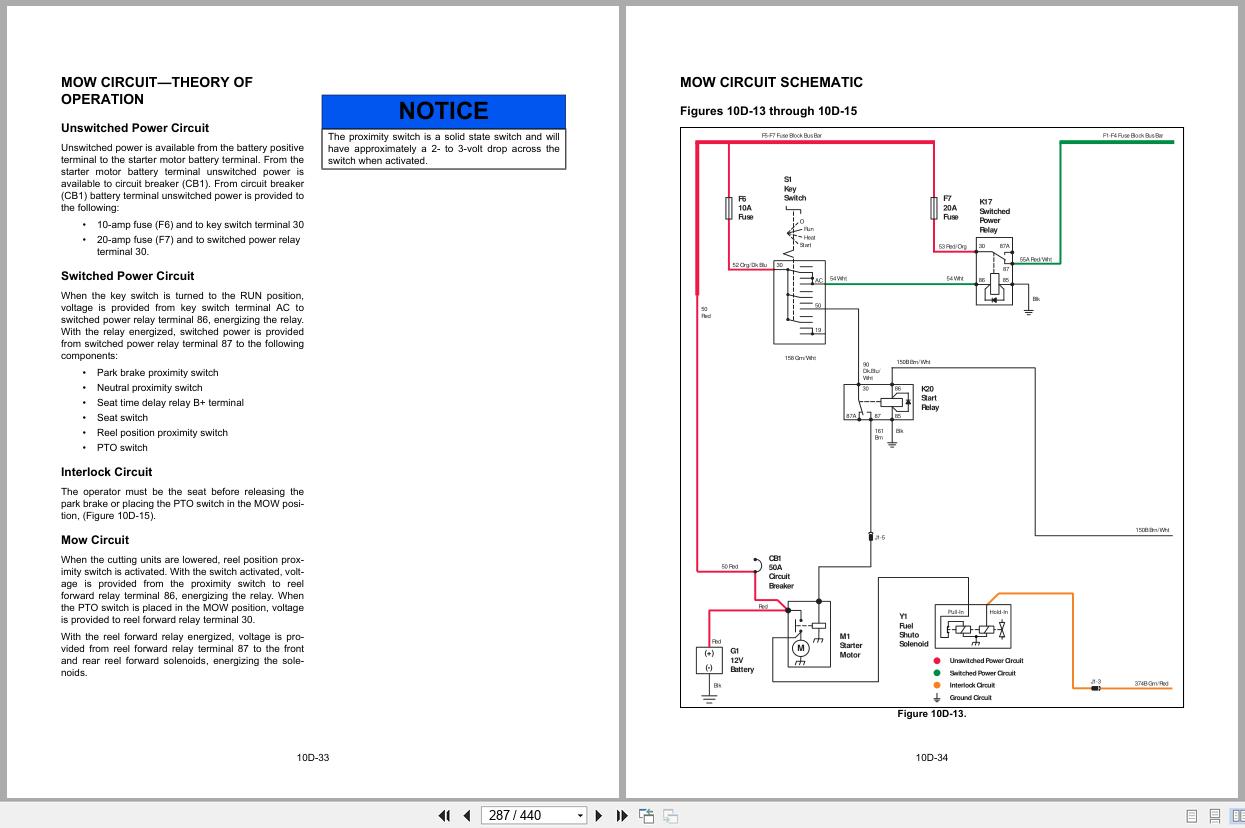Click the 374B Grn/Red wire label

pos(1151,684)
